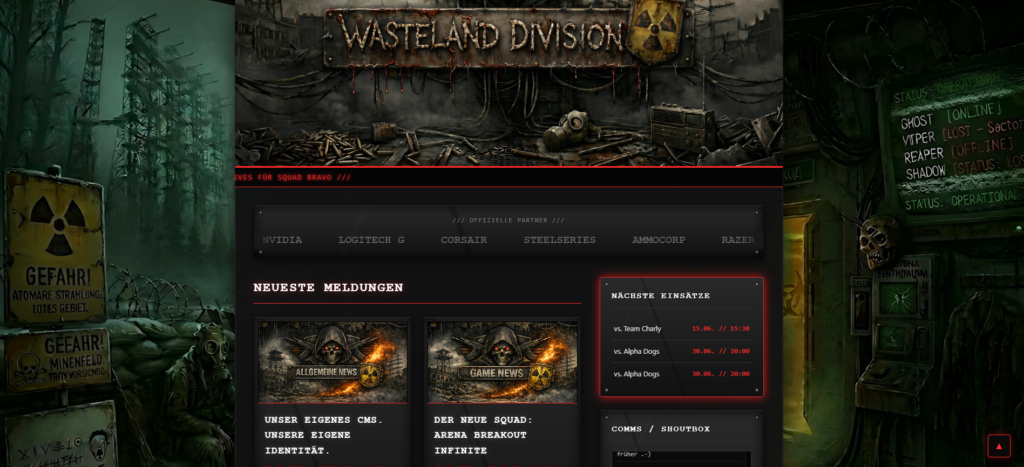Click the scroll-to-top arrow button

[x=999, y=446]
